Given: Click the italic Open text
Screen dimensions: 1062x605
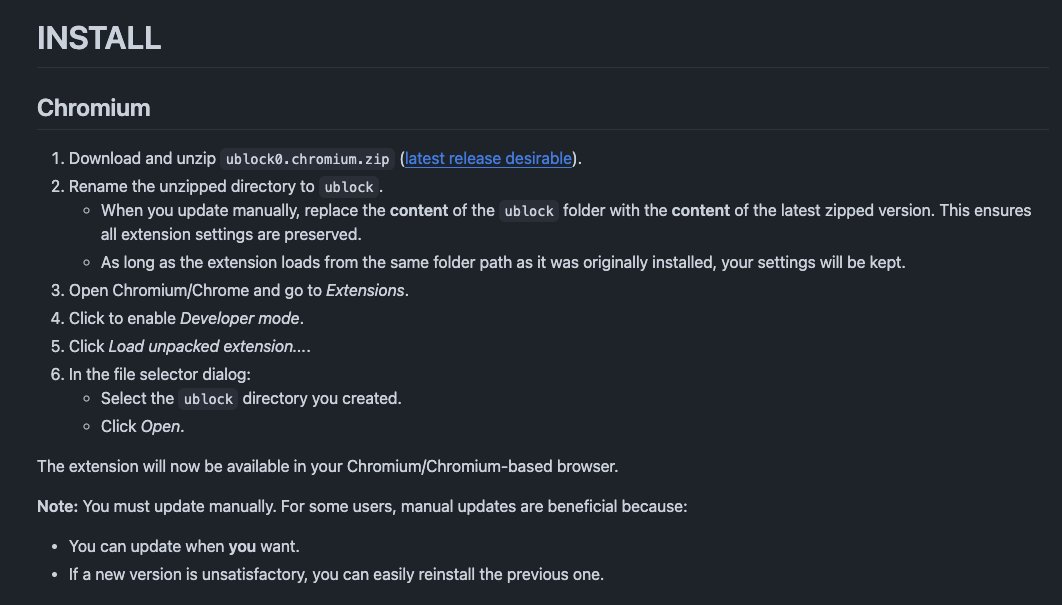Looking at the screenshot, I should pos(161,427).
